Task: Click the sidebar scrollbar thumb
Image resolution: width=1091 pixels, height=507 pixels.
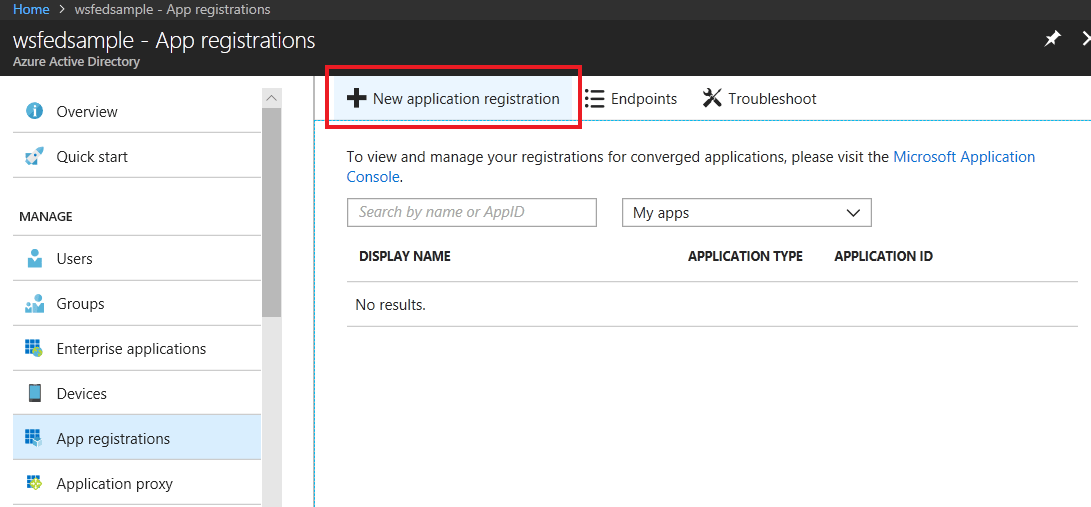Action: point(271,212)
